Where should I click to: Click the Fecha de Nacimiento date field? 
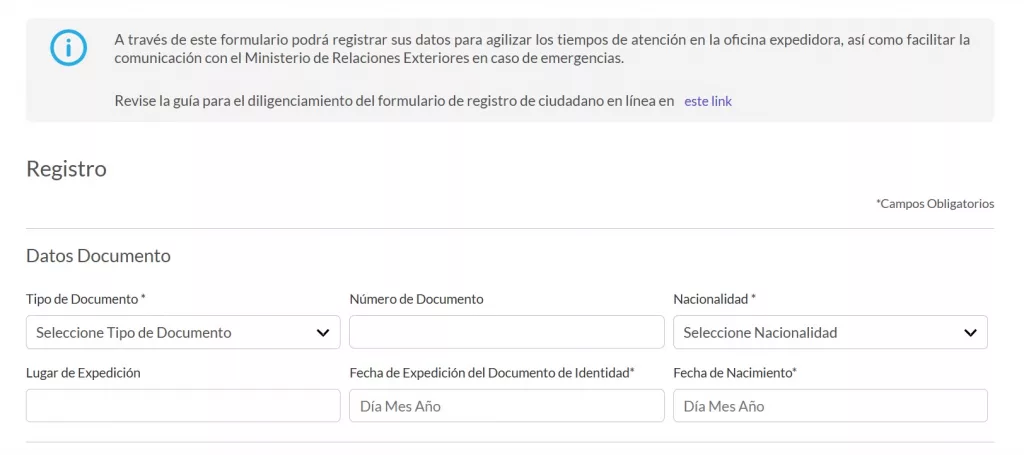pyautogui.click(x=830, y=406)
